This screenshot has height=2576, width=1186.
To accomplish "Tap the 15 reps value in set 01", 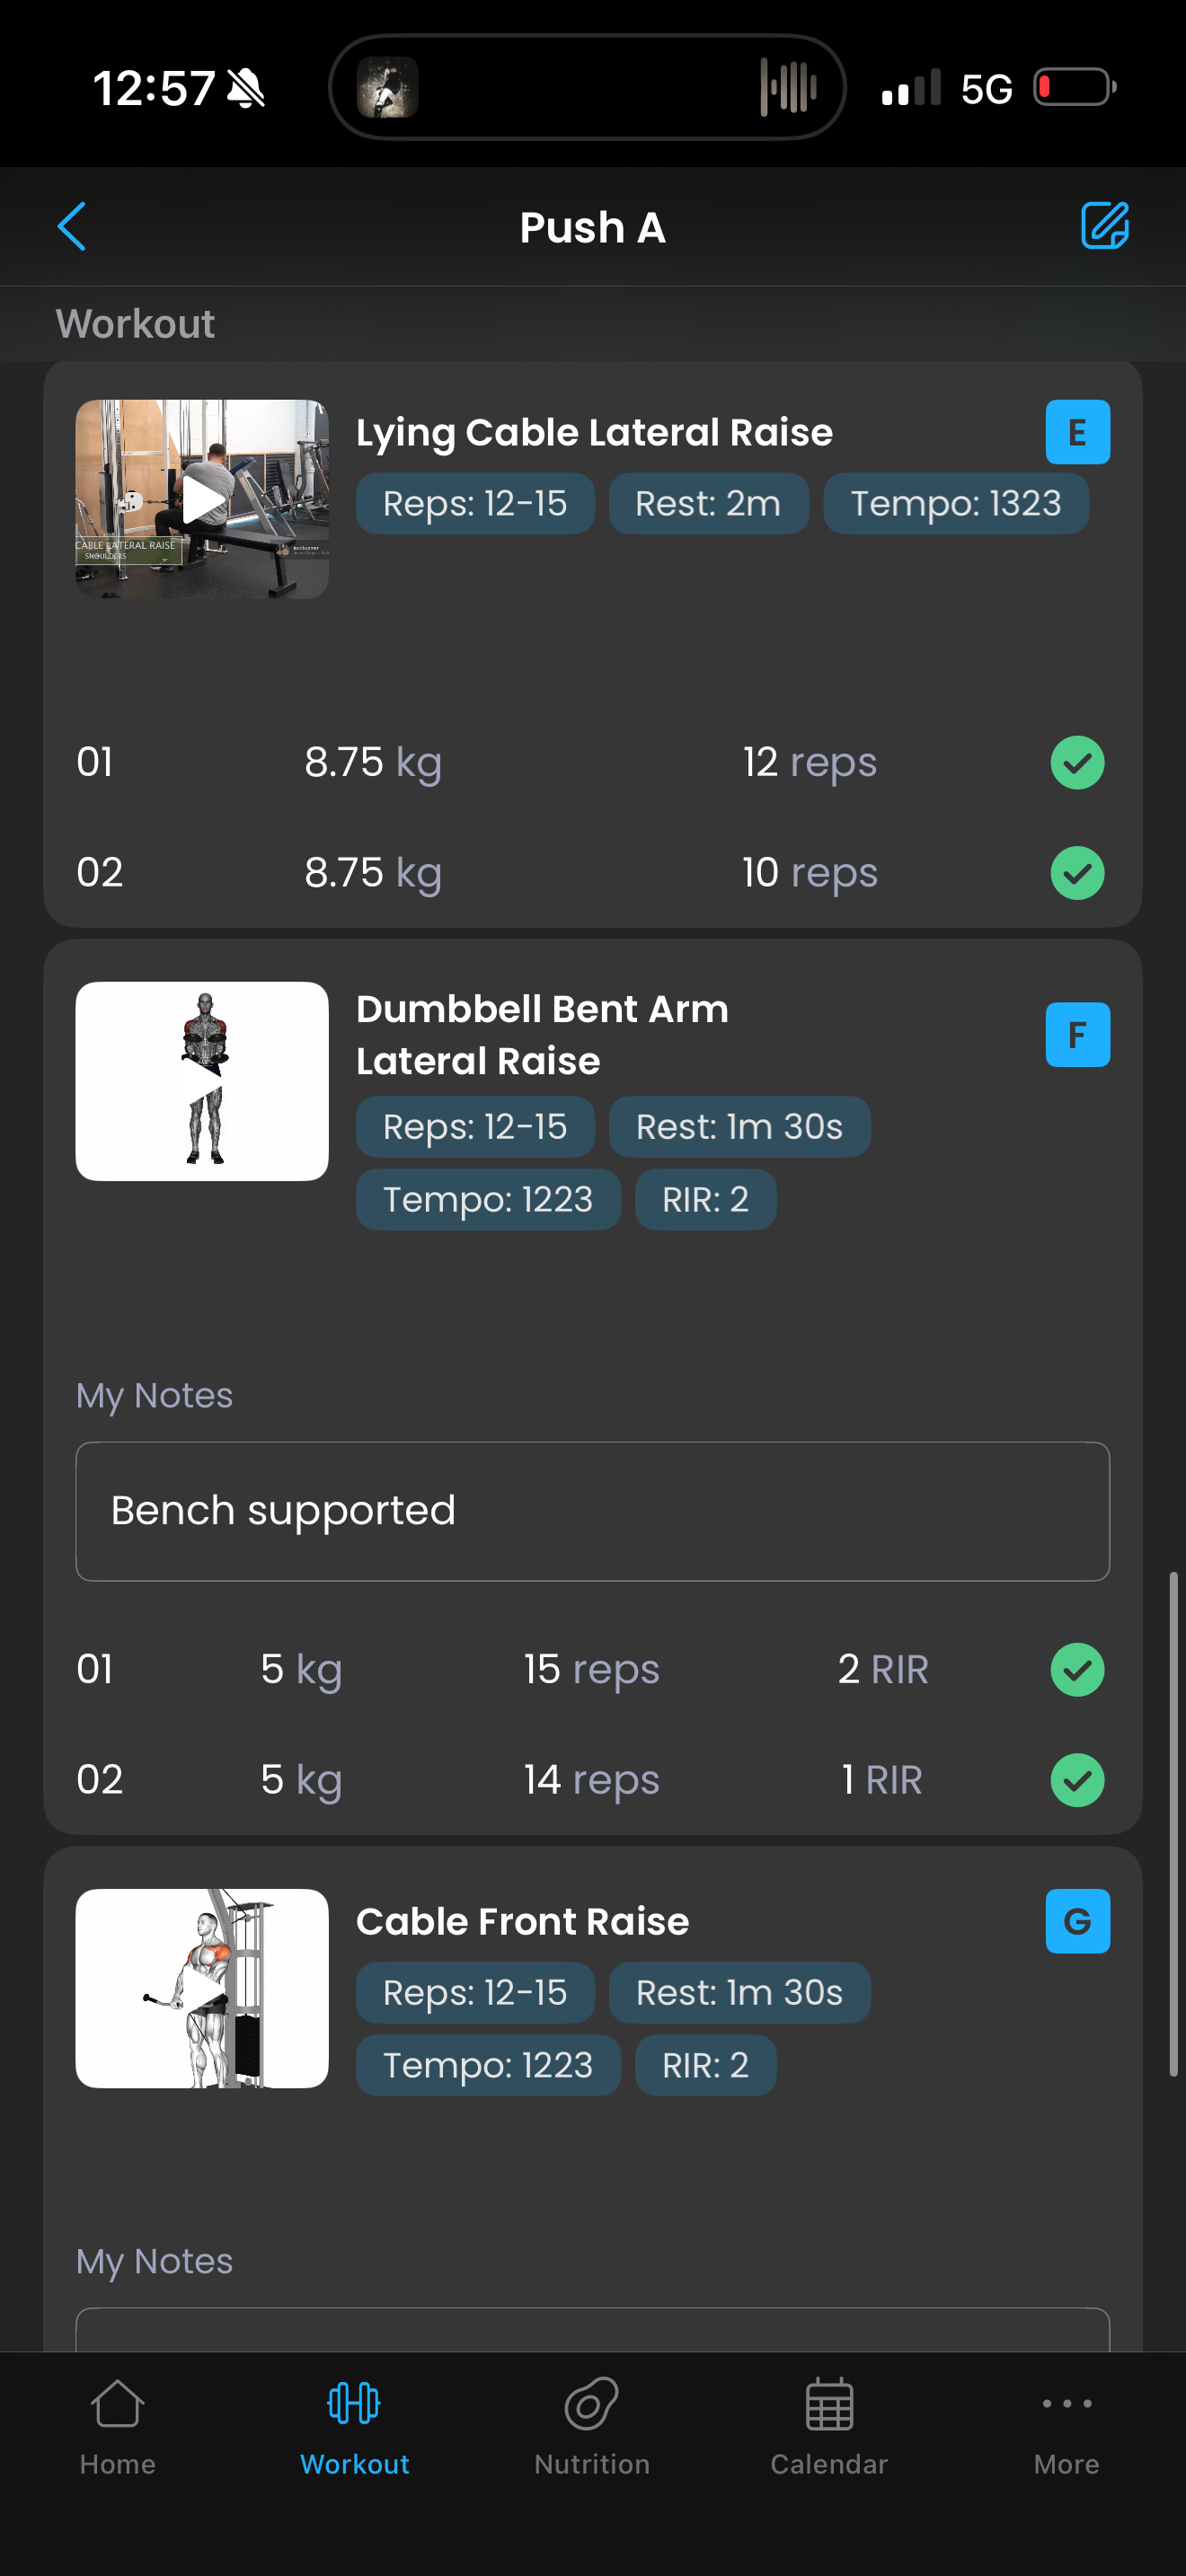I will pos(591,1670).
